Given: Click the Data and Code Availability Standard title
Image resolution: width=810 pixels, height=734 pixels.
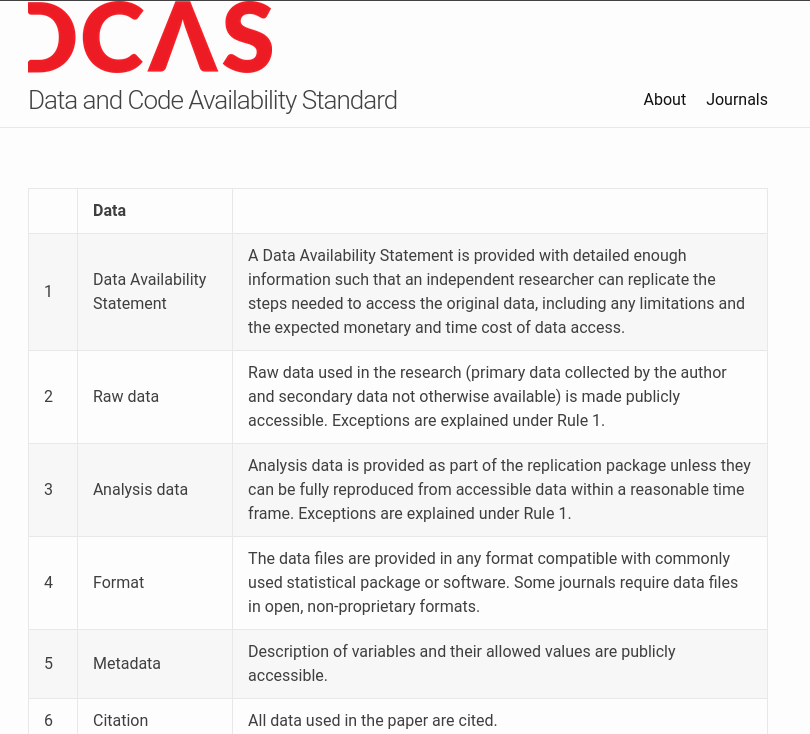Looking at the screenshot, I should coord(212,100).
